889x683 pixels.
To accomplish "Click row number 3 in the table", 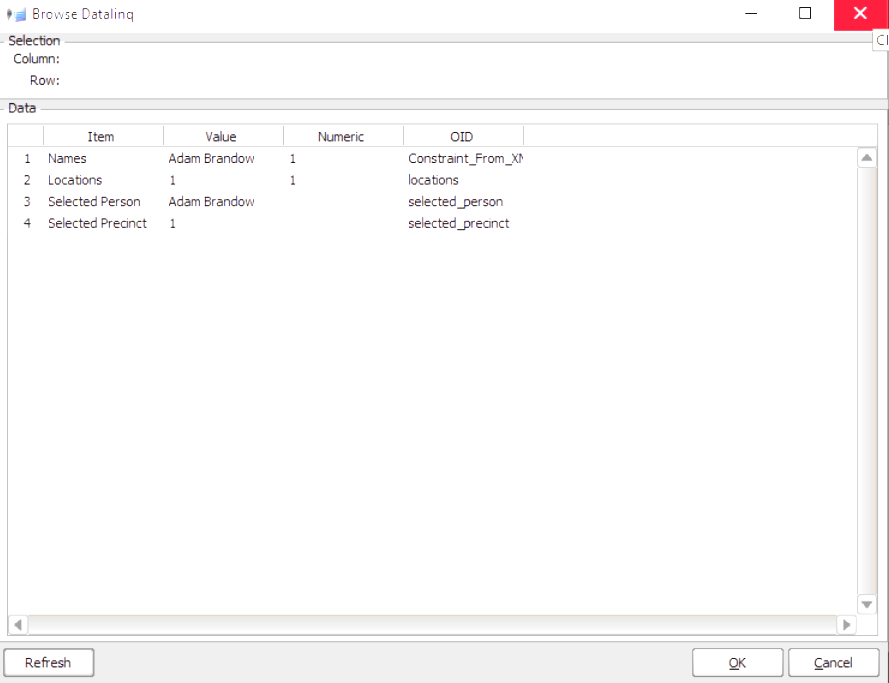I will tap(27, 202).
